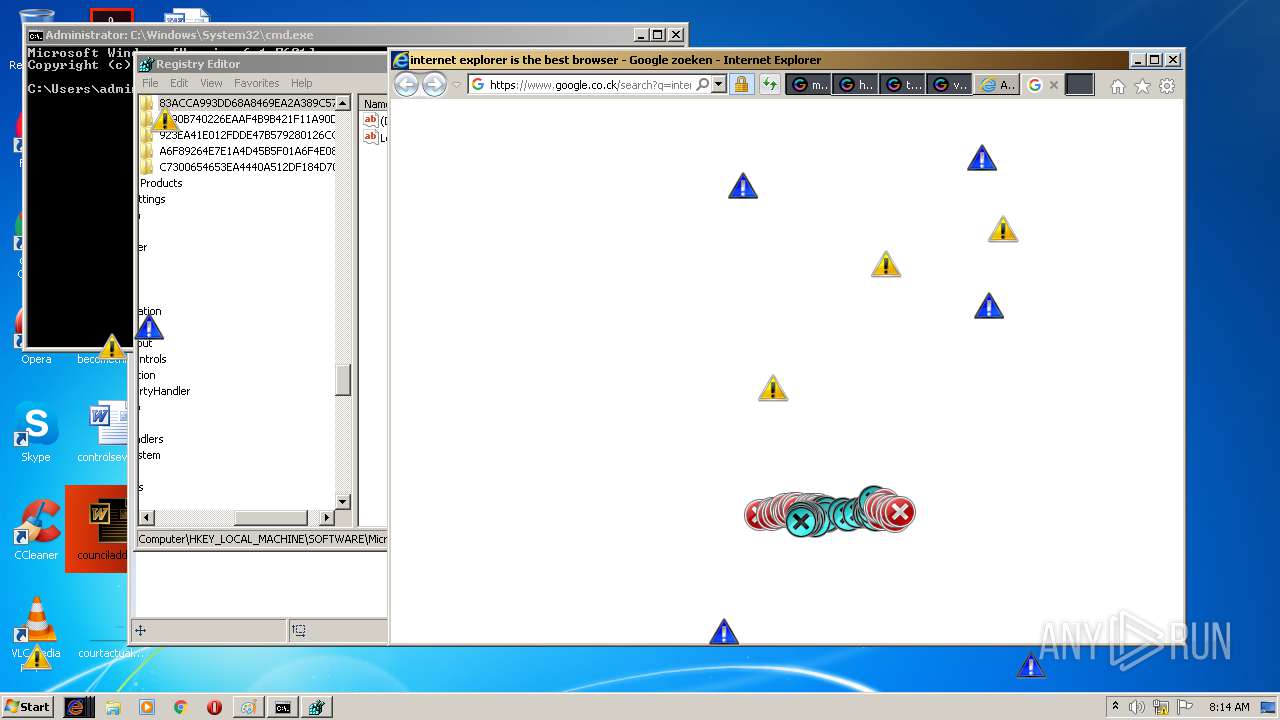Select registry key C7300654653EA4440A512DF184D7

[247, 167]
